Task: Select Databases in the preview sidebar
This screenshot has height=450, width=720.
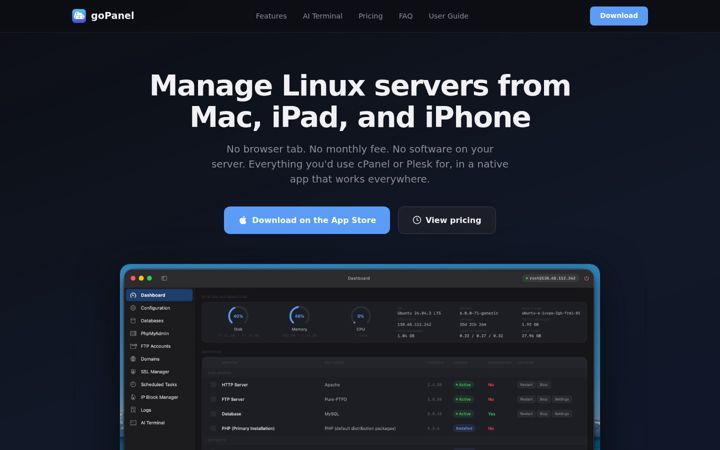Action: 159,321
